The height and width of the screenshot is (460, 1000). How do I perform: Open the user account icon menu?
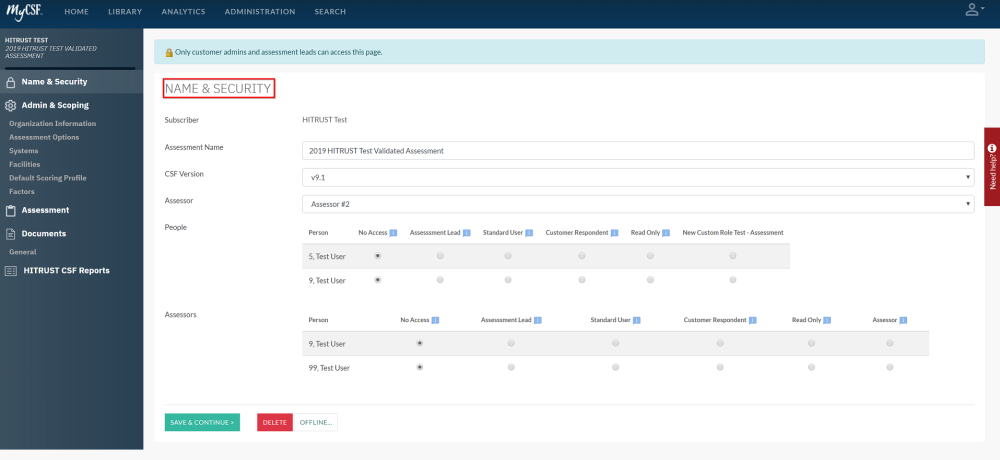point(972,10)
